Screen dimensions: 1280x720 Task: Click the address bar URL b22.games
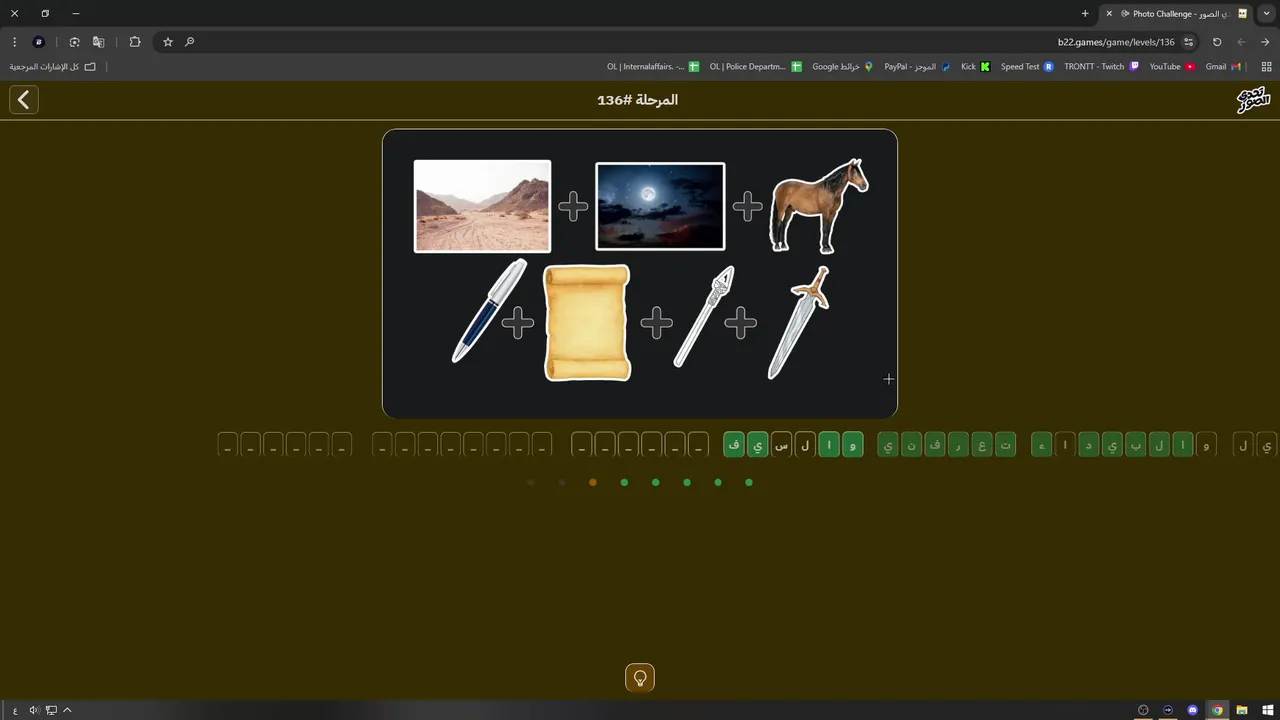1116,42
